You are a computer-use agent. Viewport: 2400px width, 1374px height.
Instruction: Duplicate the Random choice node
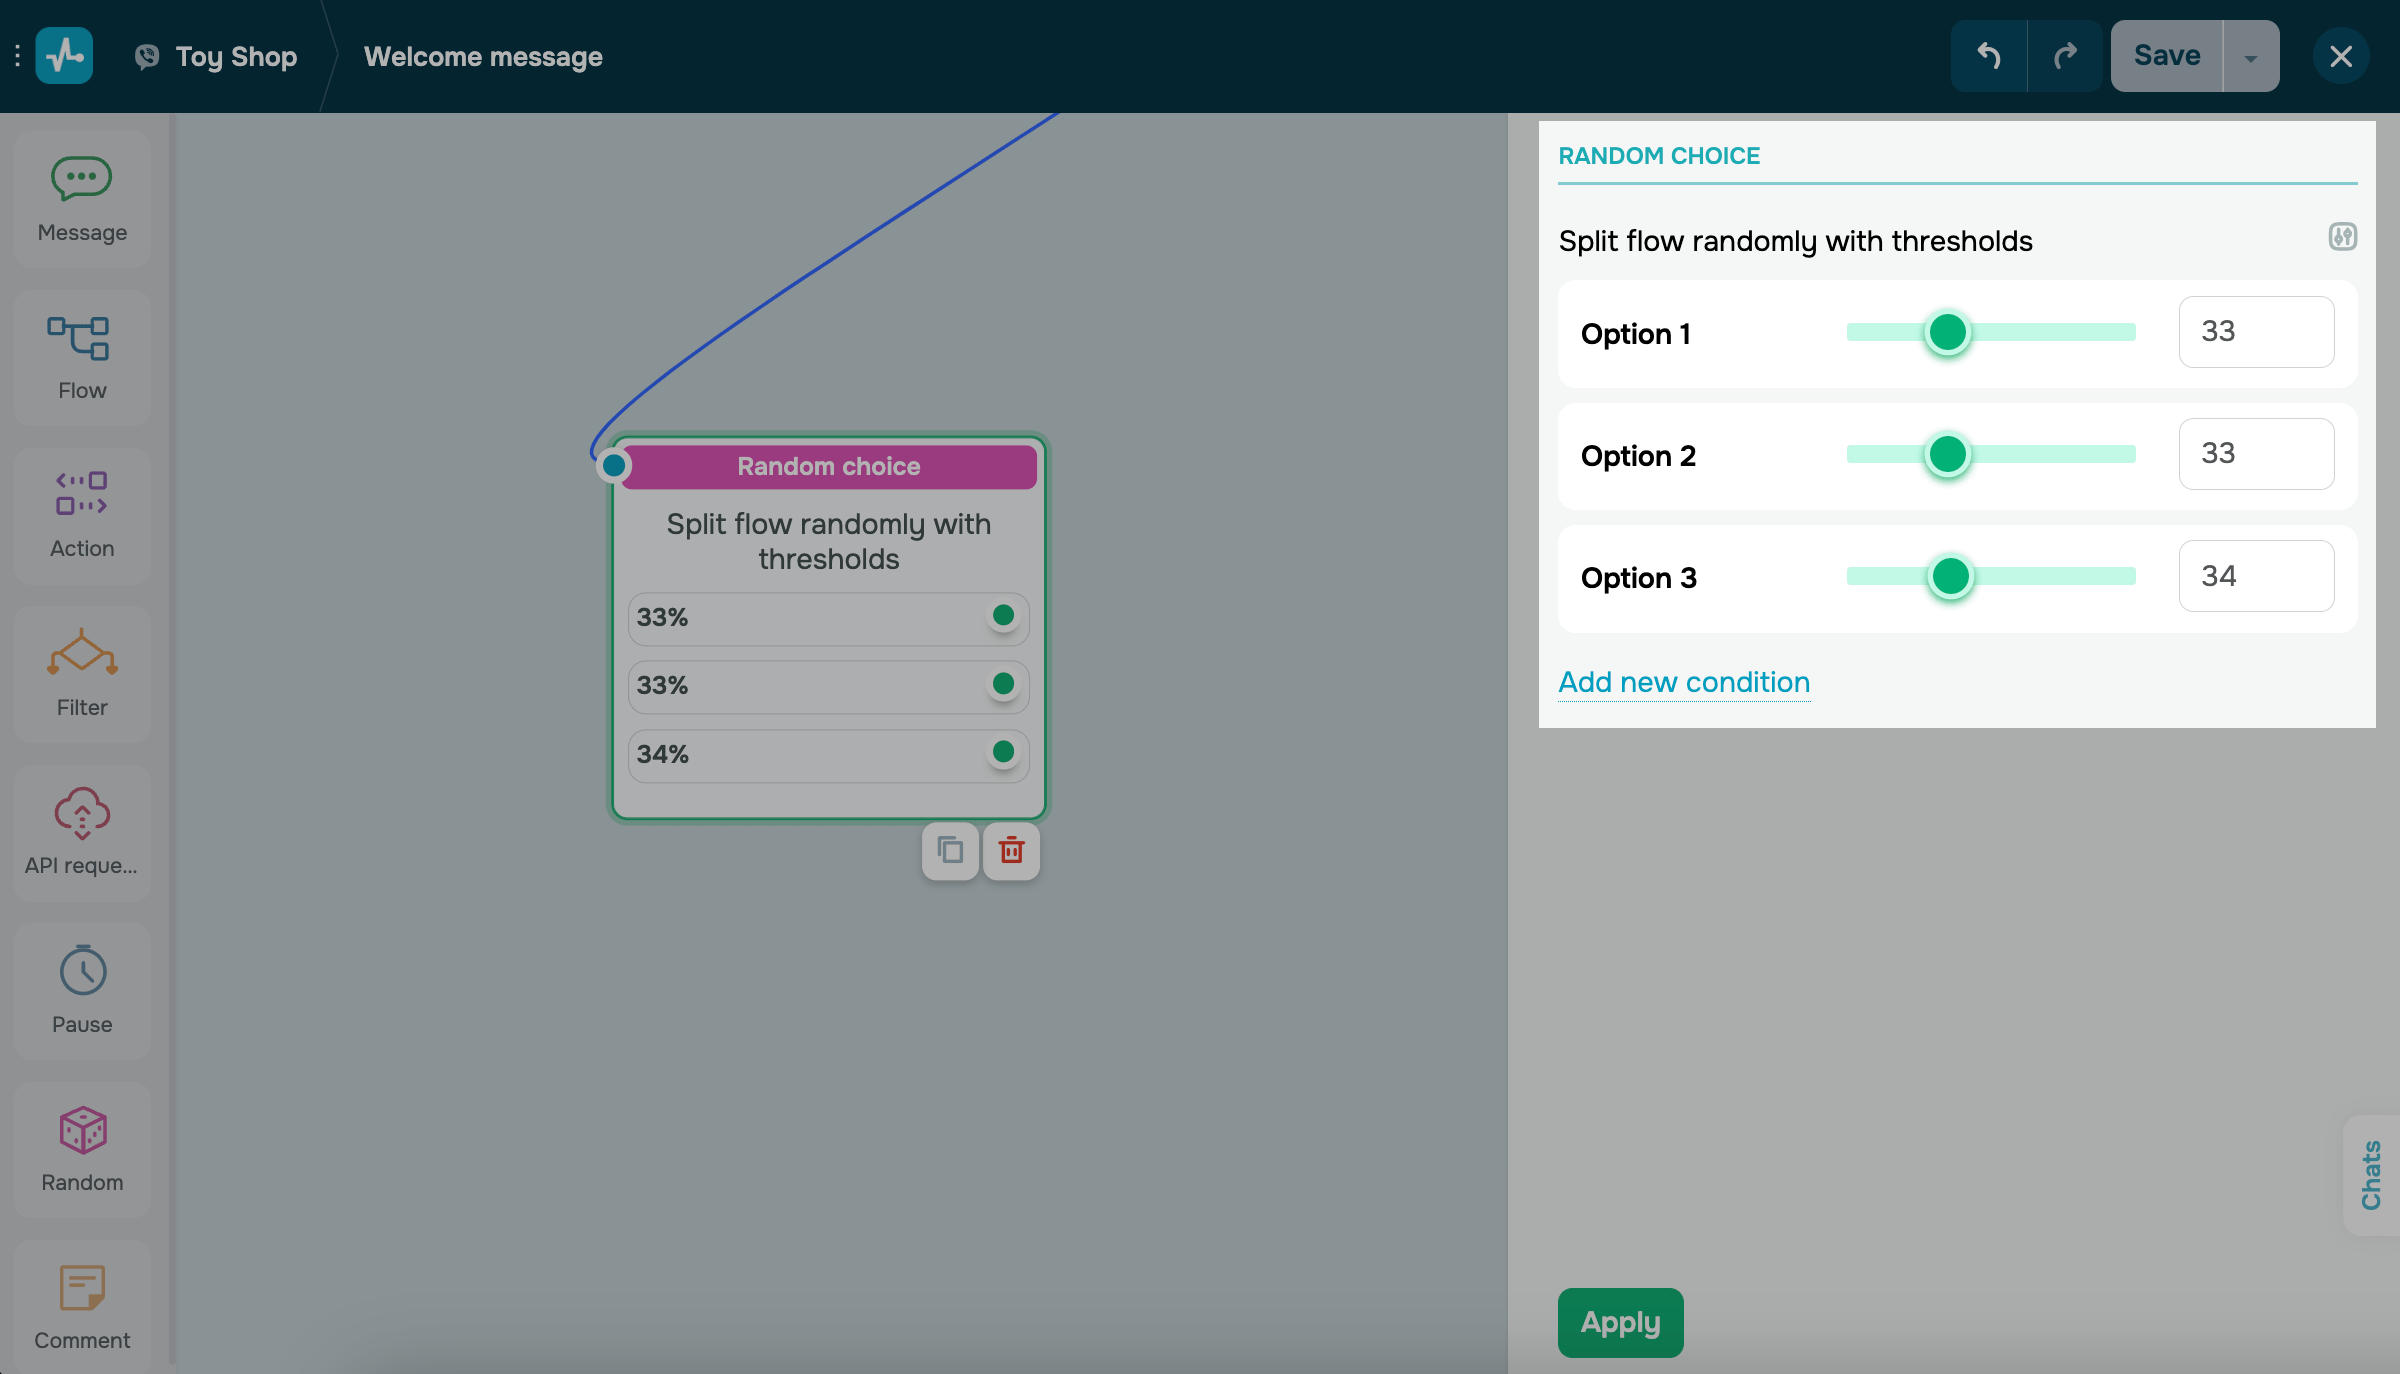(x=950, y=851)
